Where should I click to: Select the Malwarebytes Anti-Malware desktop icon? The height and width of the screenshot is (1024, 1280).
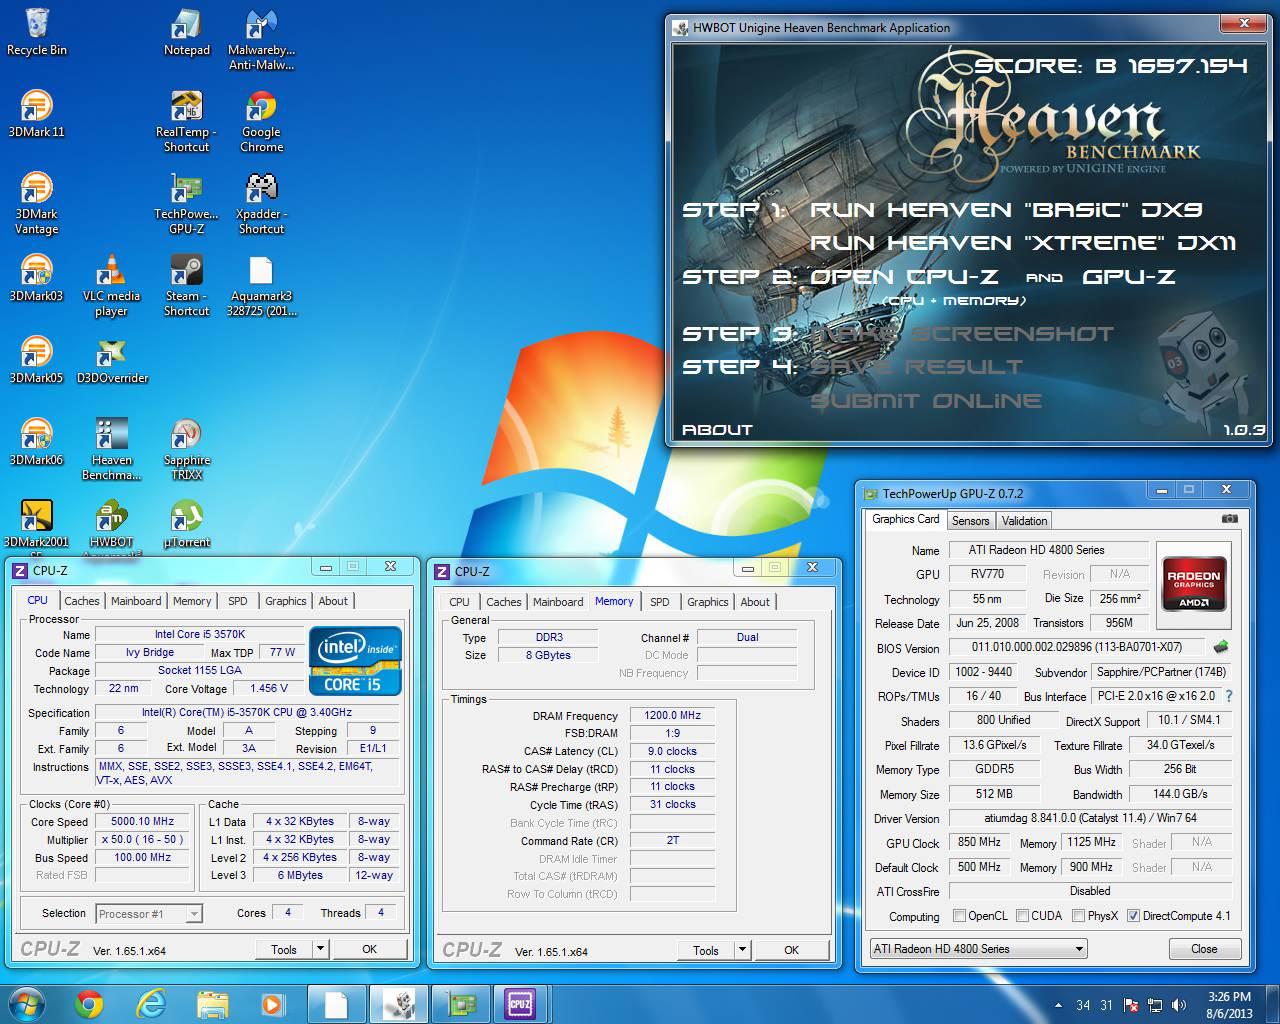point(261,40)
